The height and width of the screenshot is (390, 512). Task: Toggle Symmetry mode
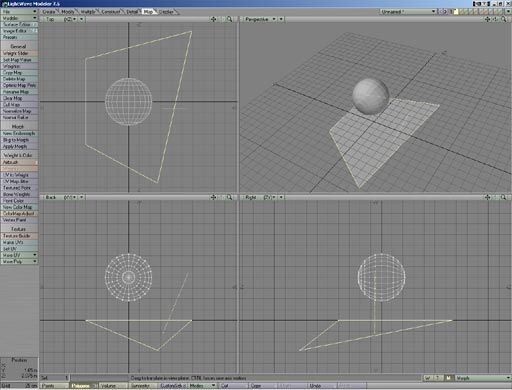[143, 386]
